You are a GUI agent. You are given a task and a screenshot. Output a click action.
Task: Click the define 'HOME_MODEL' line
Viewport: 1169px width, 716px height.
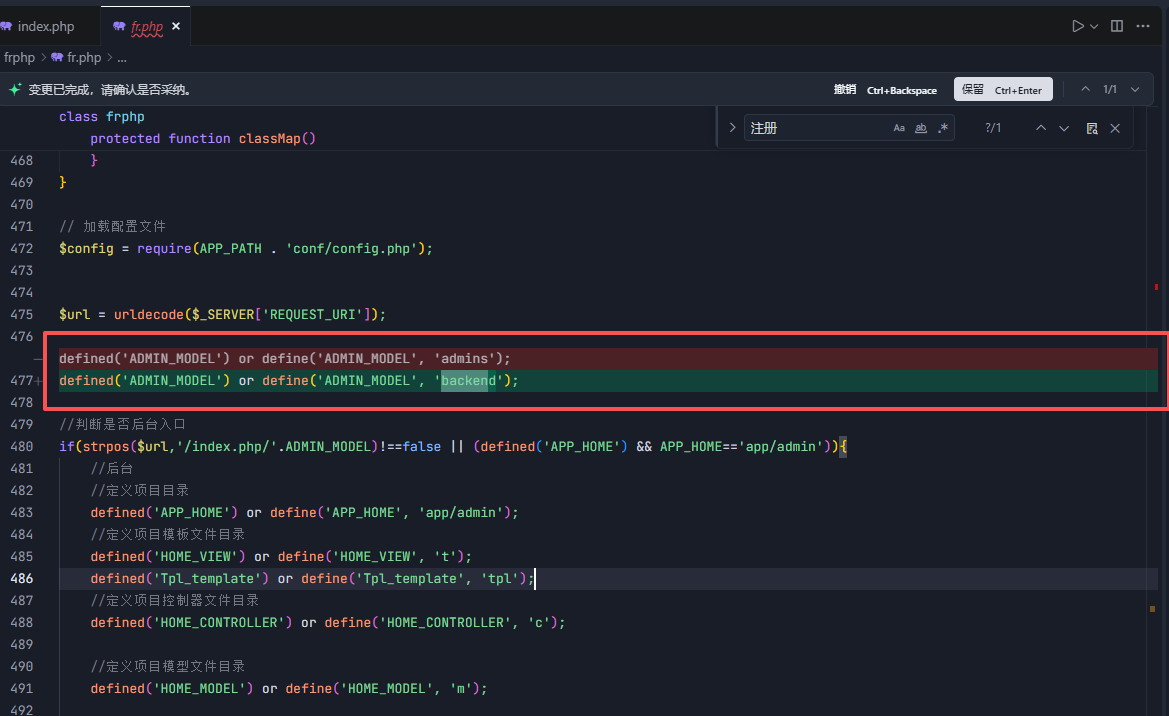(x=289, y=688)
